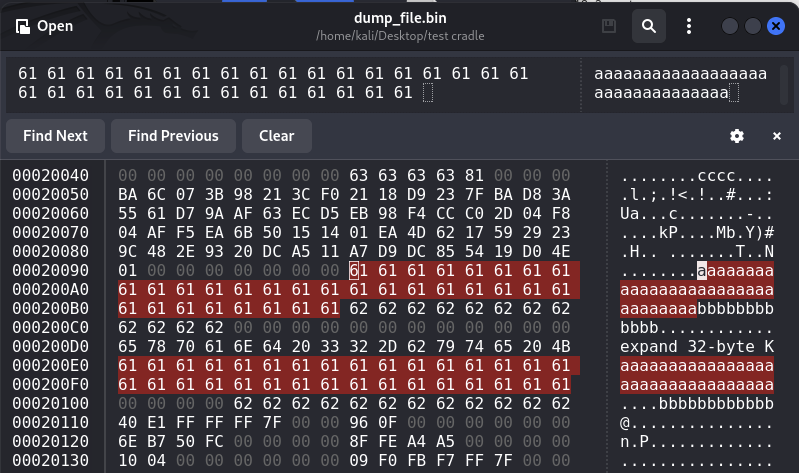Click scrollbar of the search field area
This screenshot has width=799, height=473.
[x=784, y=84]
